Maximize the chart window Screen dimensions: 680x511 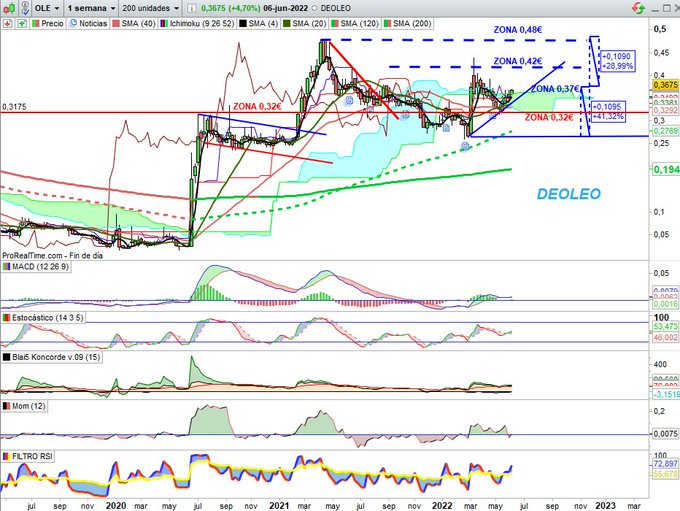click(x=667, y=8)
